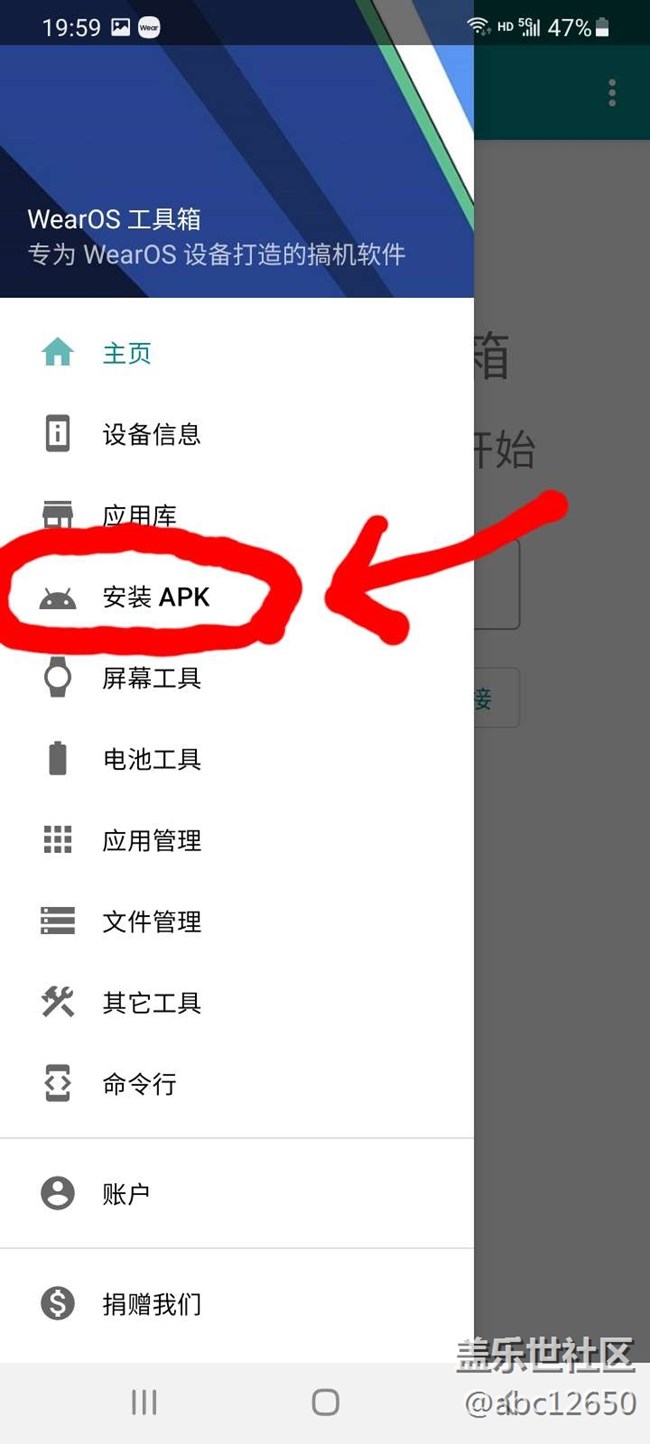Go to 账户 account page
Screen dimensions: 650x1444
[x=237, y=1193]
